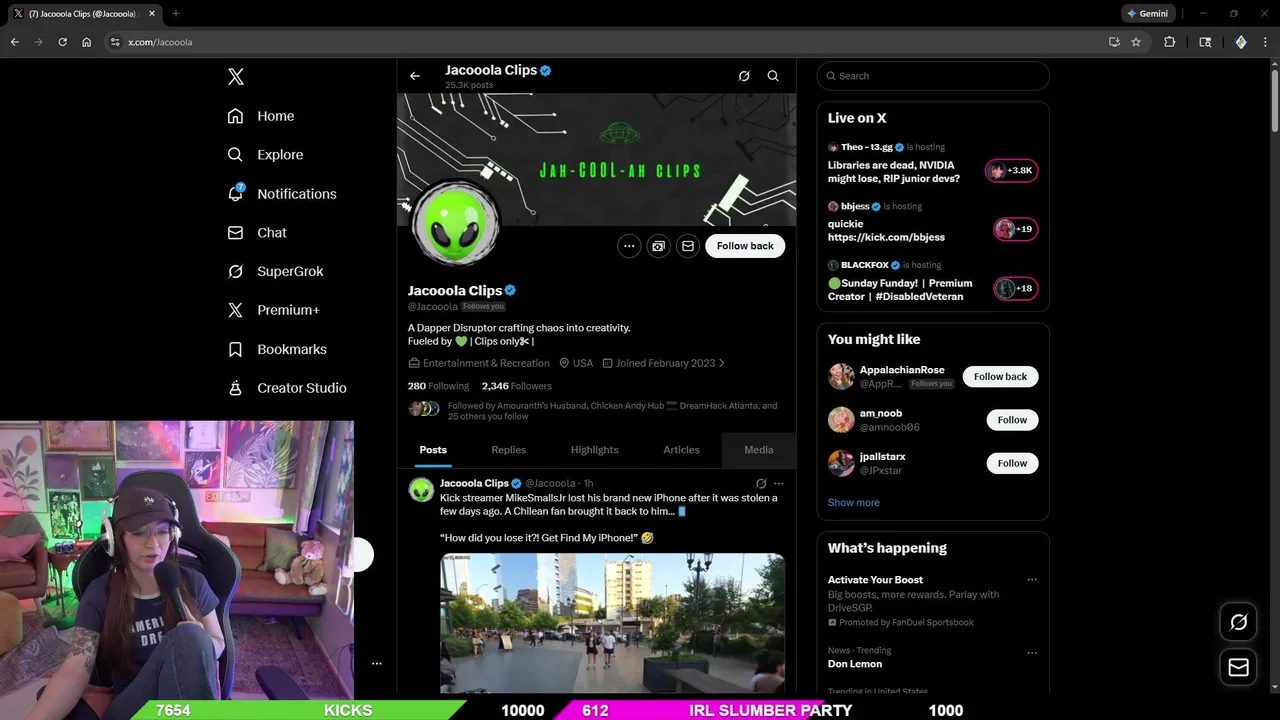Image resolution: width=1280 pixels, height=720 pixels.
Task: Click search icon in profile header
Action: point(773,76)
